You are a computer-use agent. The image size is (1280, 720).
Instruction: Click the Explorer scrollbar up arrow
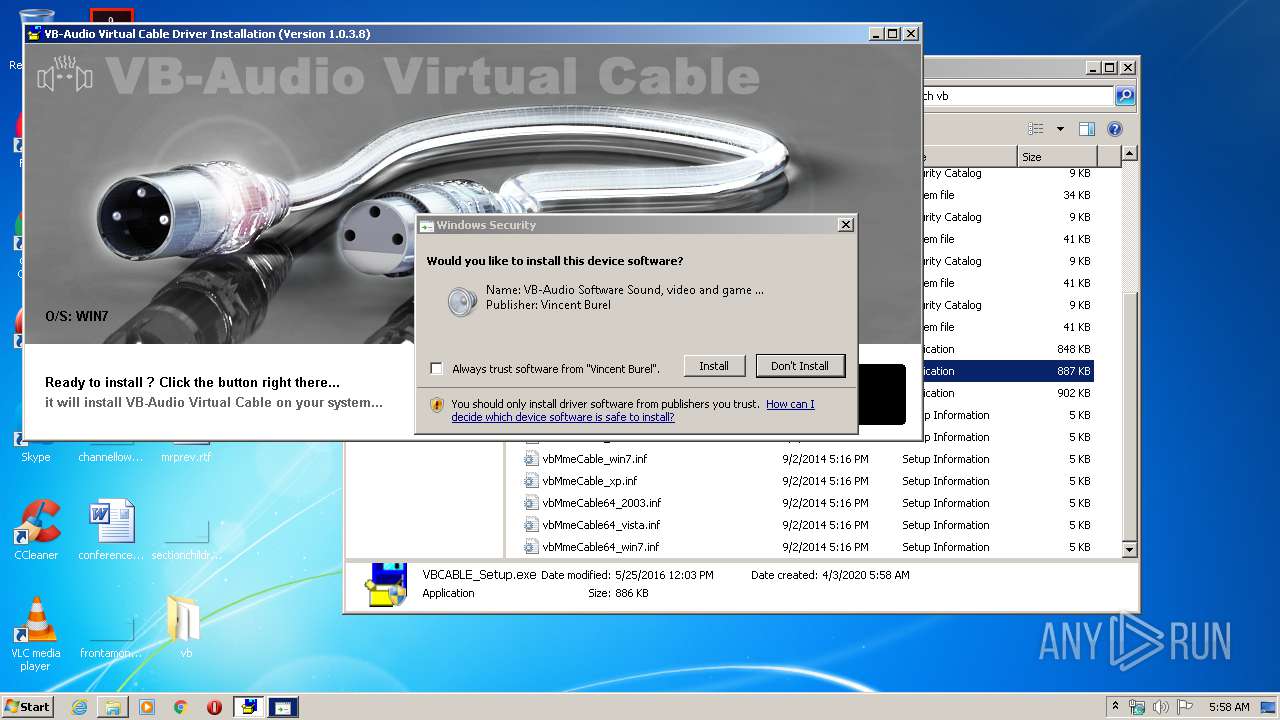pyautogui.click(x=1129, y=154)
